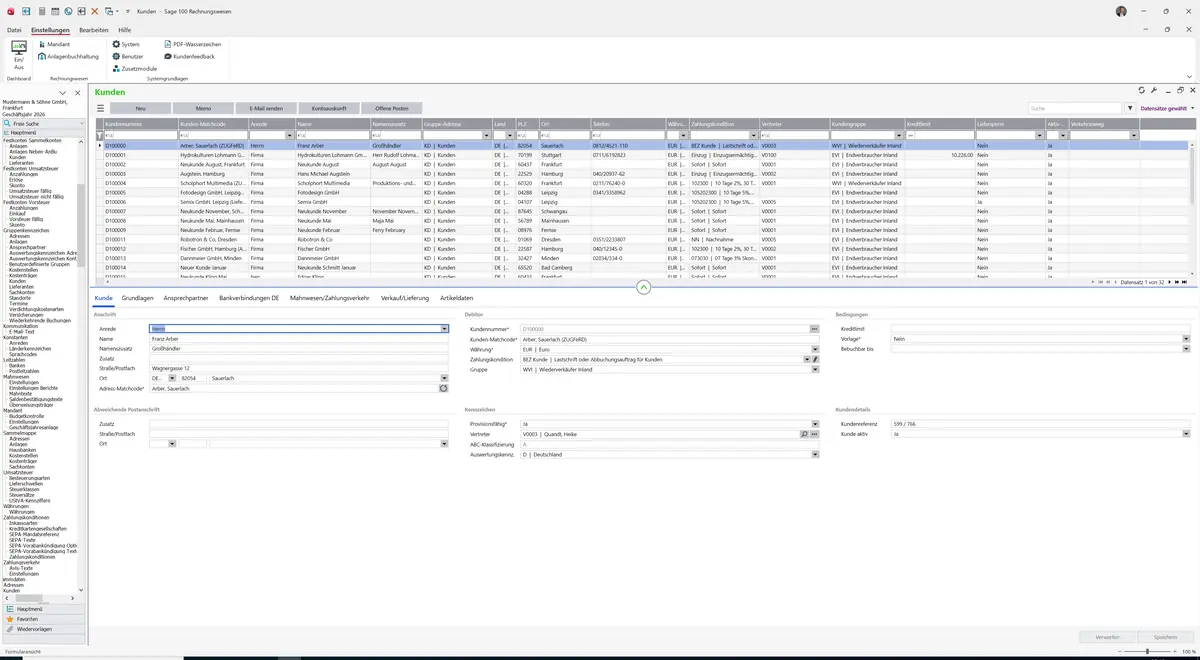
Task: Switch to the Grundlagen tab
Action: point(138,298)
